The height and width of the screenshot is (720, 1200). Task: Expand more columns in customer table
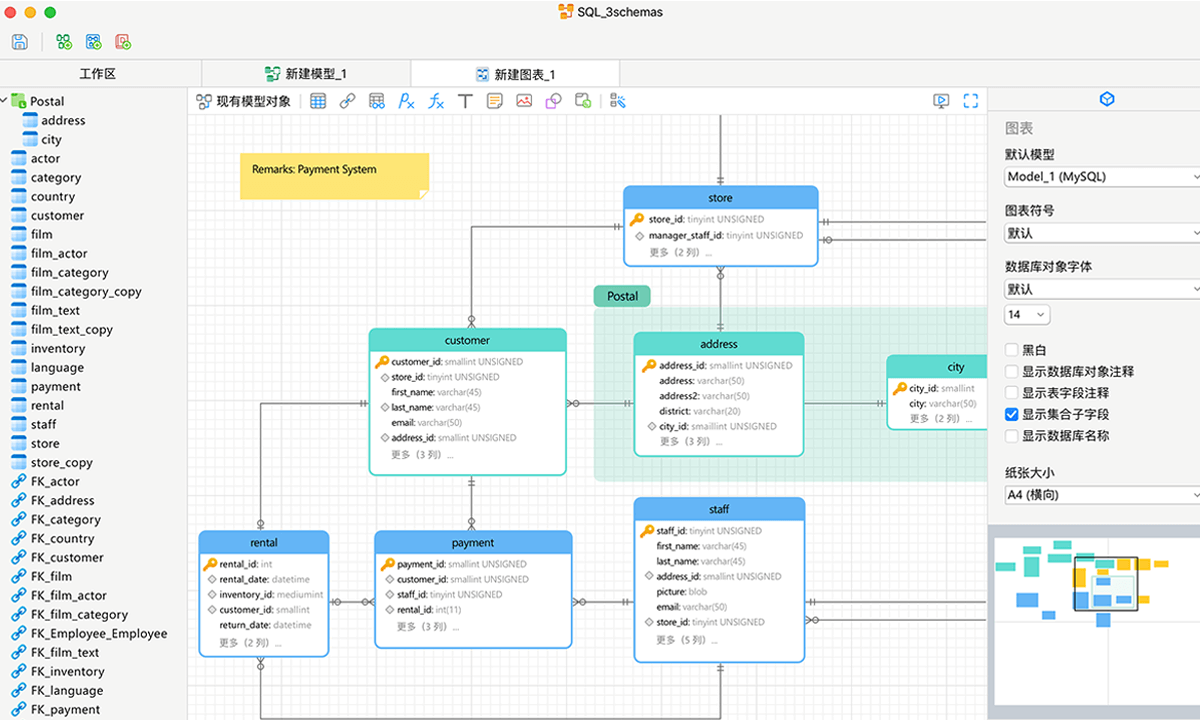[x=422, y=454]
